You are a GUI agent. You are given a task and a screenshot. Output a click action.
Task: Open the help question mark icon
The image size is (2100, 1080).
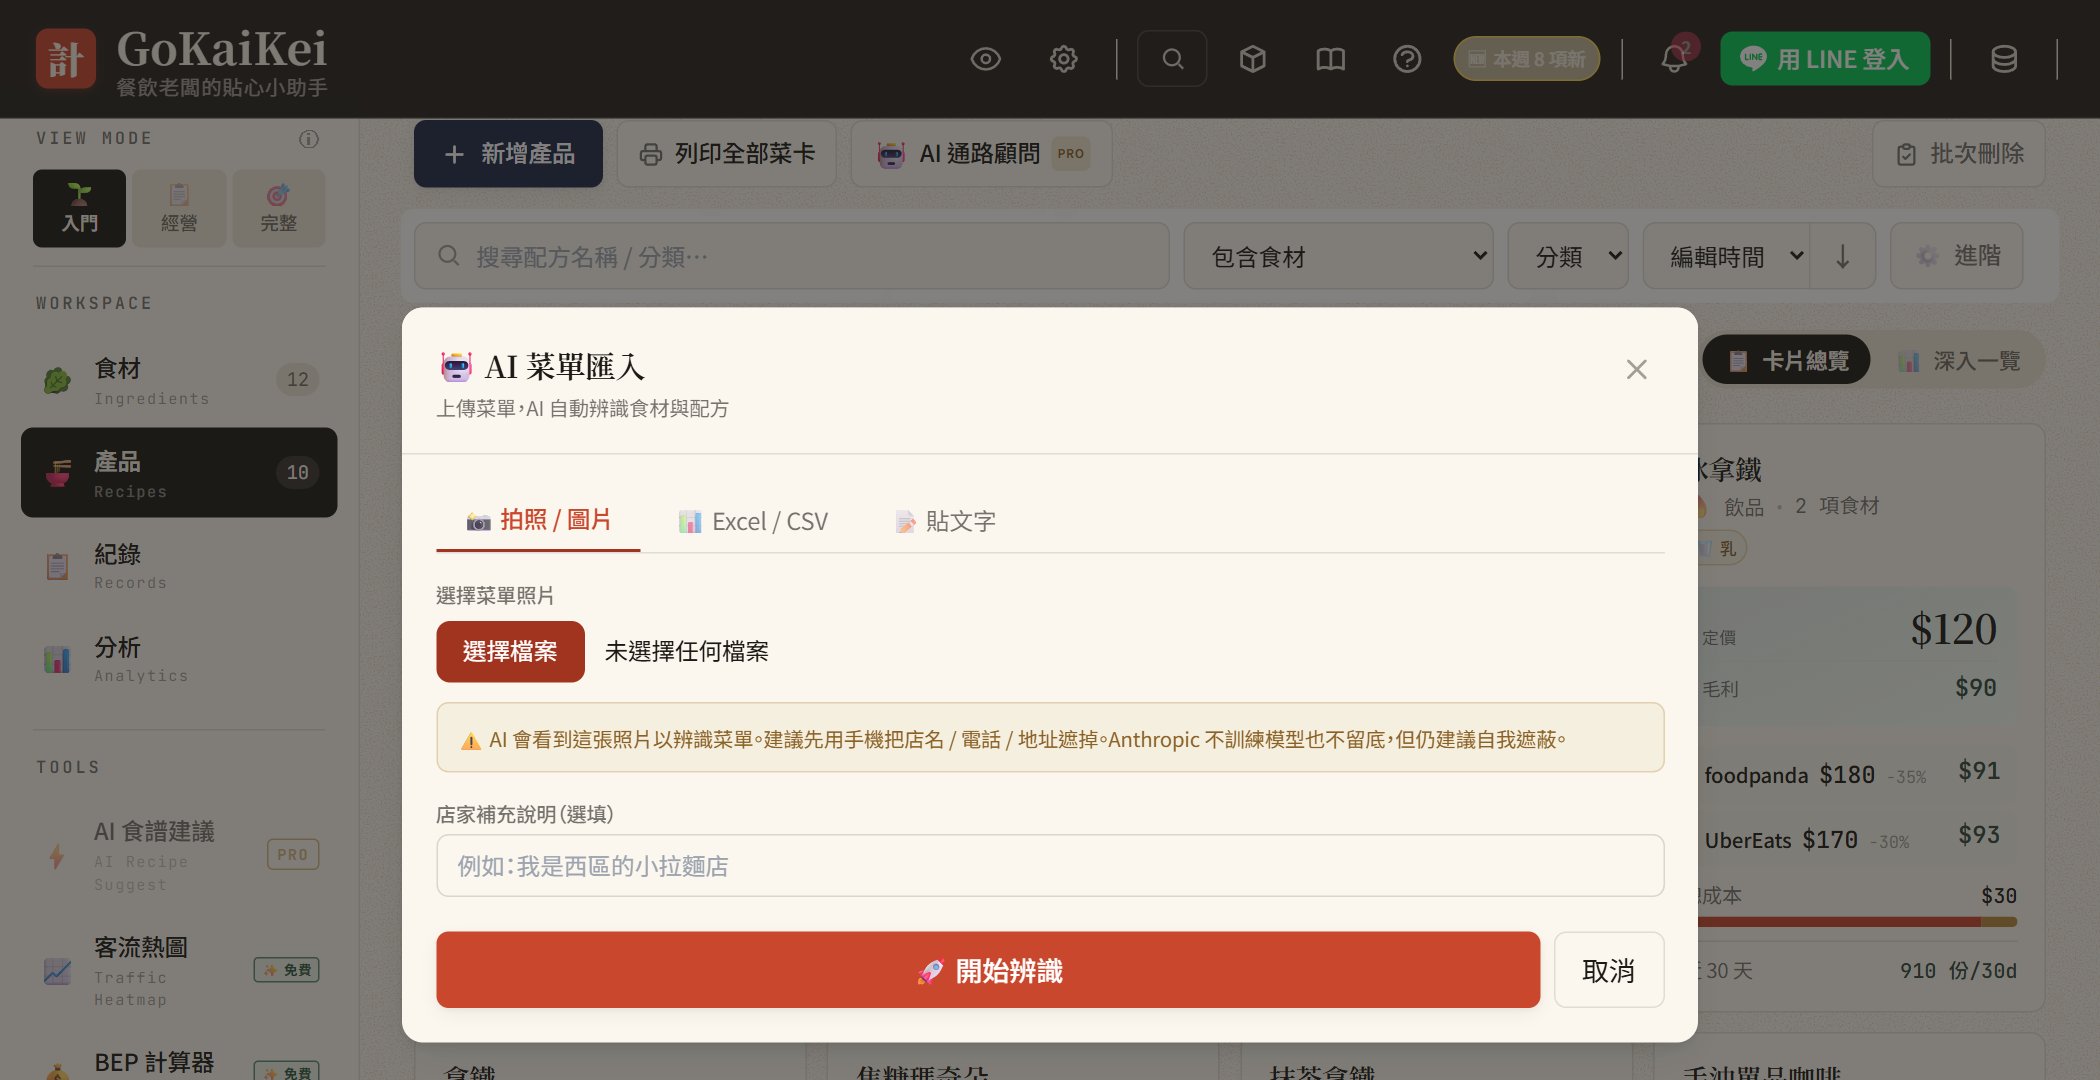1407,59
